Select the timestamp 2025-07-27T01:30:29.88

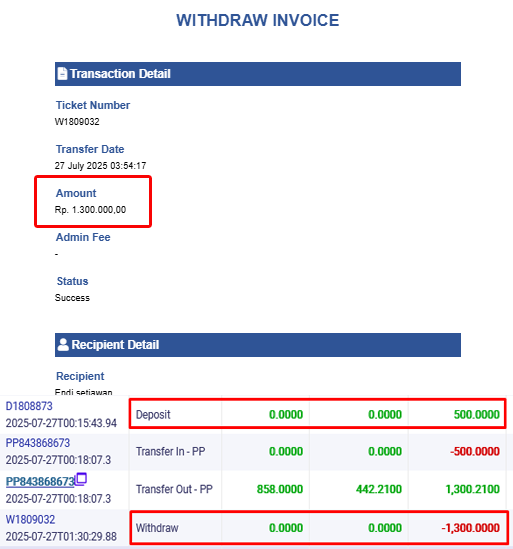pyautogui.click(x=61, y=537)
